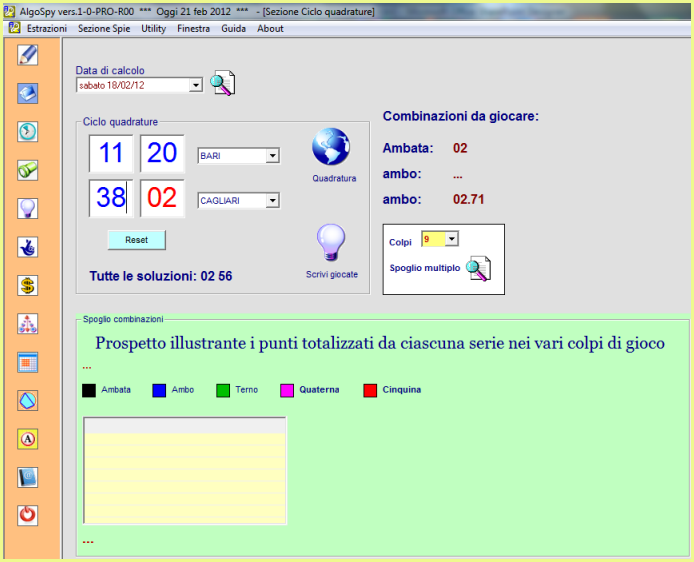694x562 pixels.
Task: Open the clock icon in the sidebar
Action: tap(28, 132)
